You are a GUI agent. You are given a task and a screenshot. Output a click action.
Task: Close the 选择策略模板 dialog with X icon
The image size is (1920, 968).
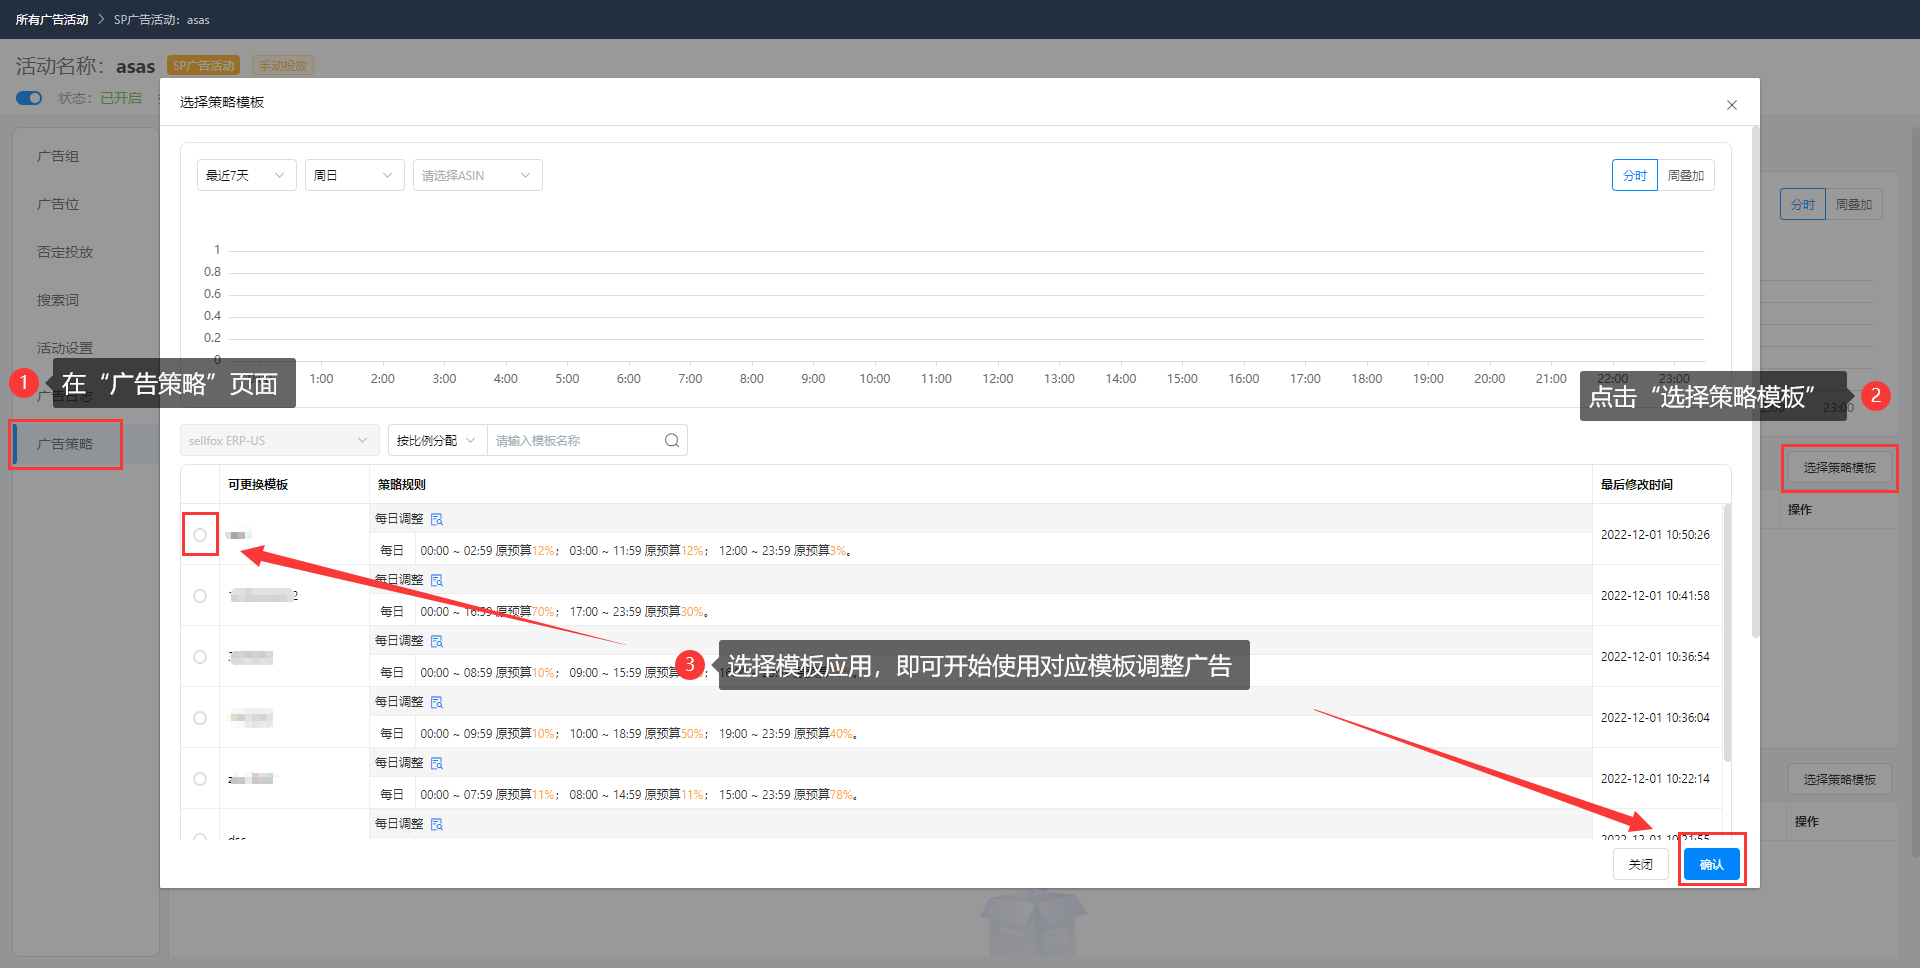[x=1731, y=105]
